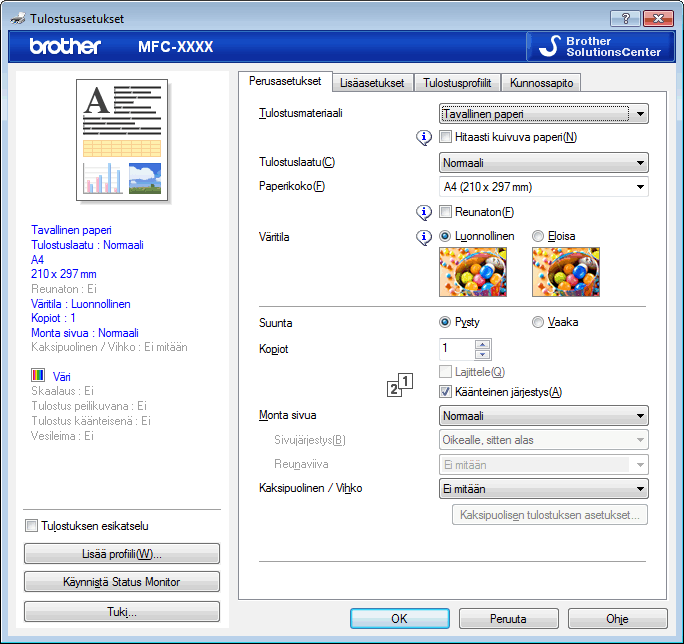The image size is (684, 644).
Task: Click the Eloisa sample image
Action: click(566, 272)
